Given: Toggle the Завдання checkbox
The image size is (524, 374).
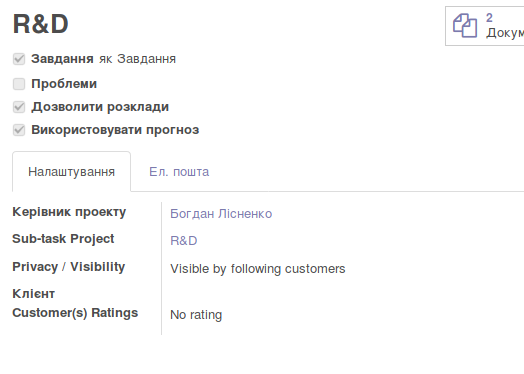Looking at the screenshot, I should tap(19, 59).
